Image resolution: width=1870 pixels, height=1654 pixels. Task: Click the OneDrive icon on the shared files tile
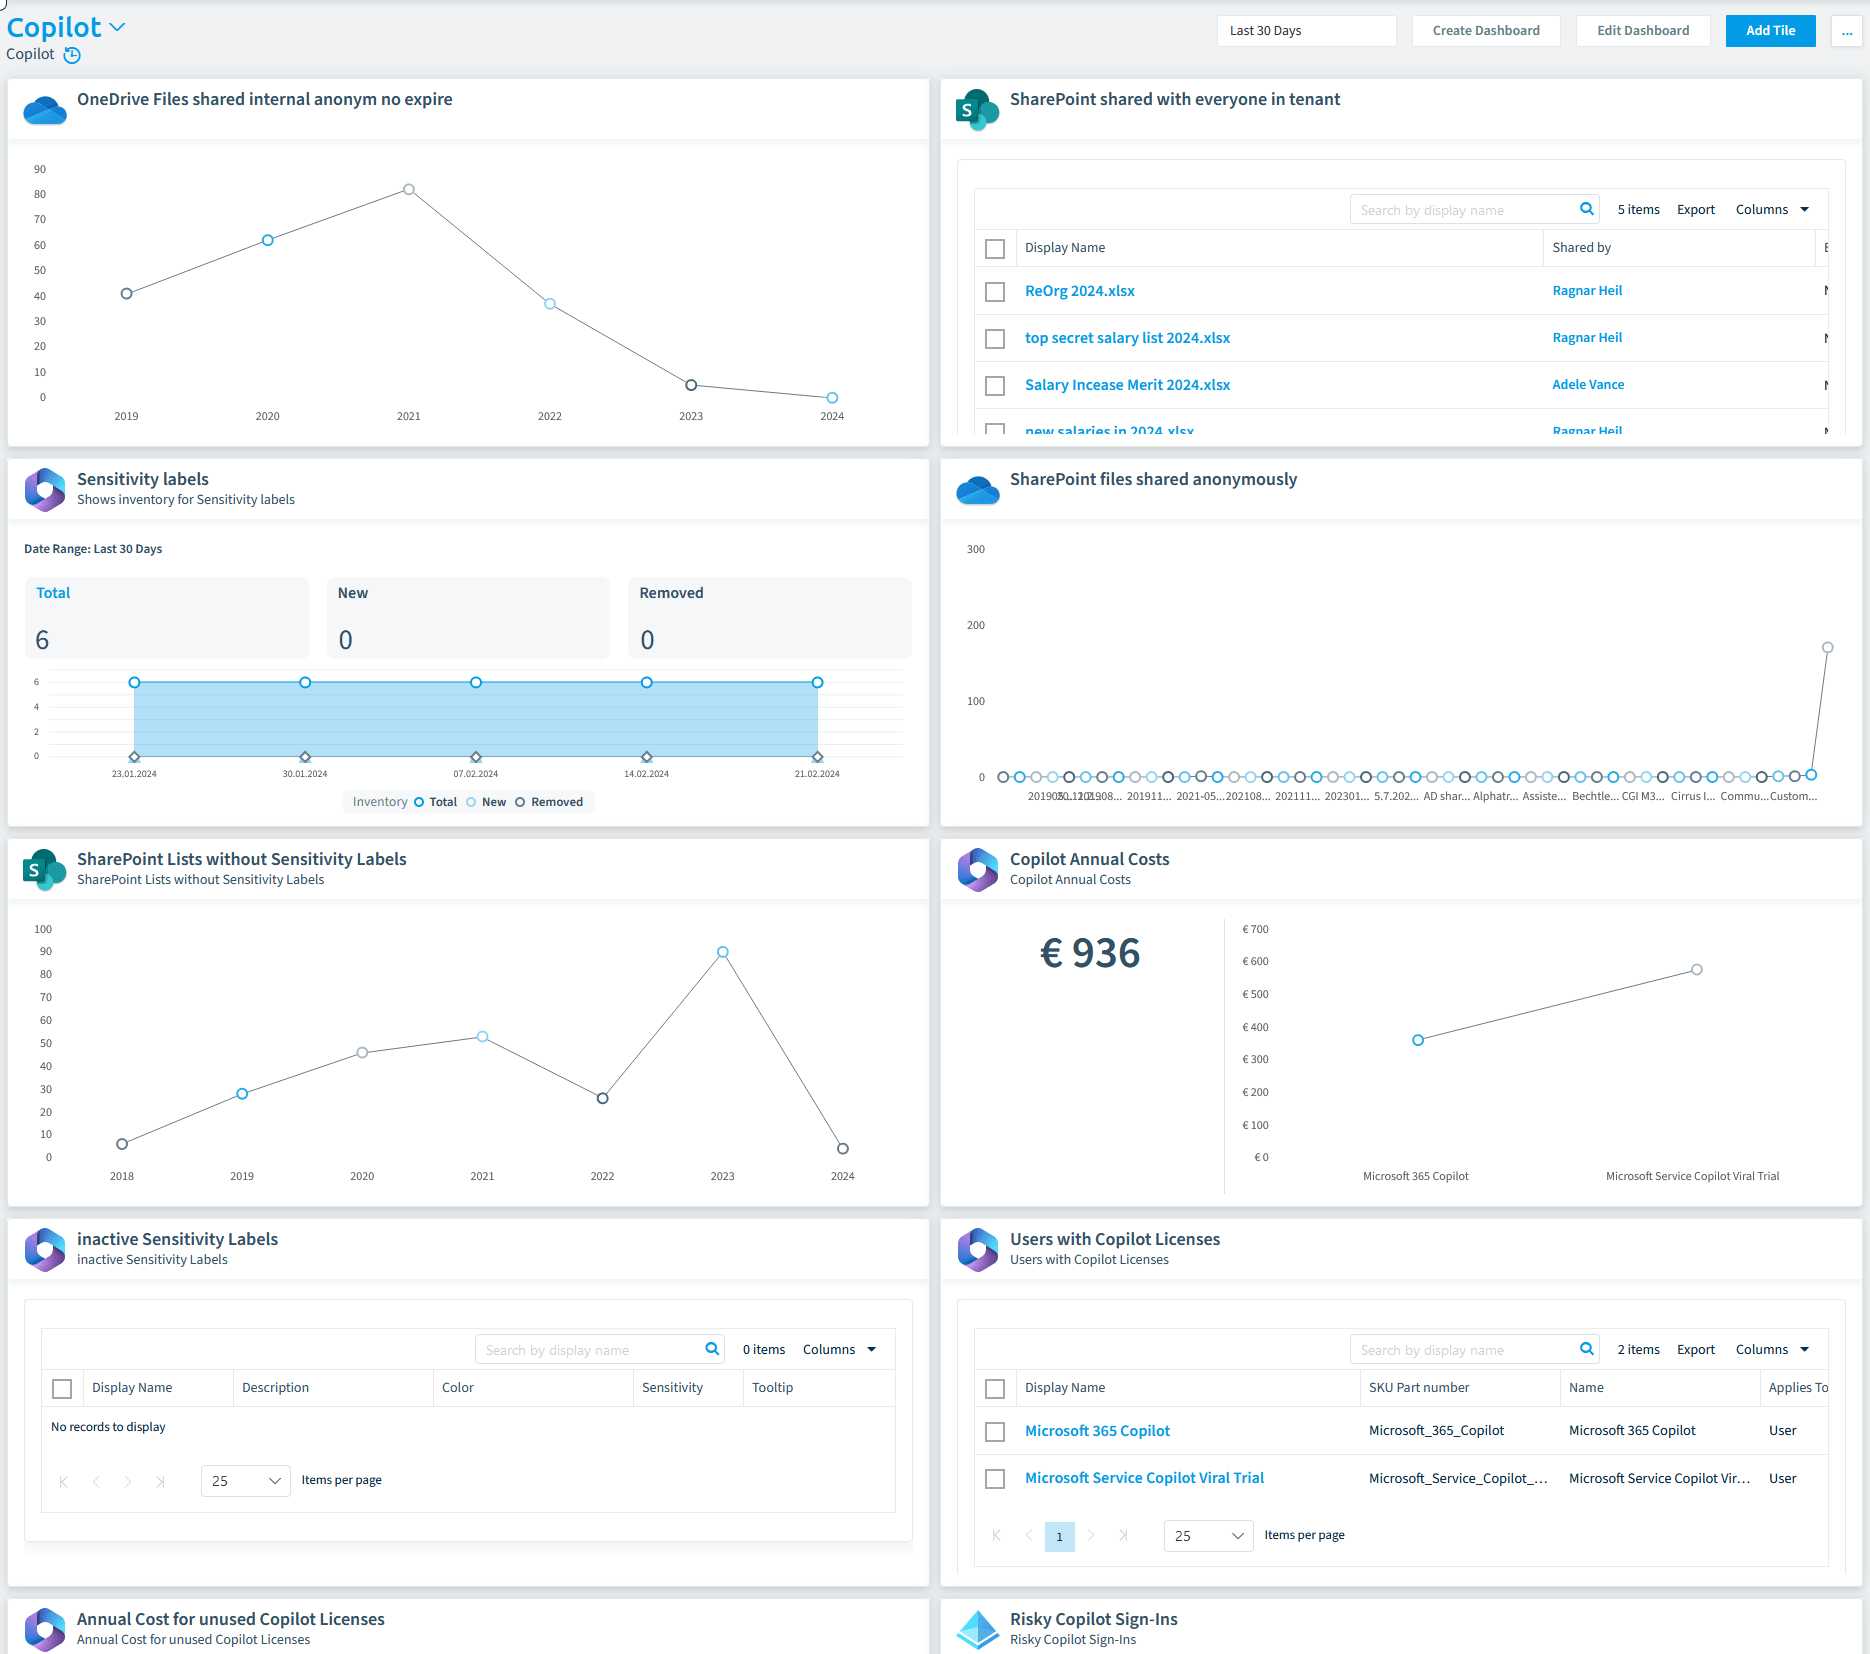coord(44,110)
